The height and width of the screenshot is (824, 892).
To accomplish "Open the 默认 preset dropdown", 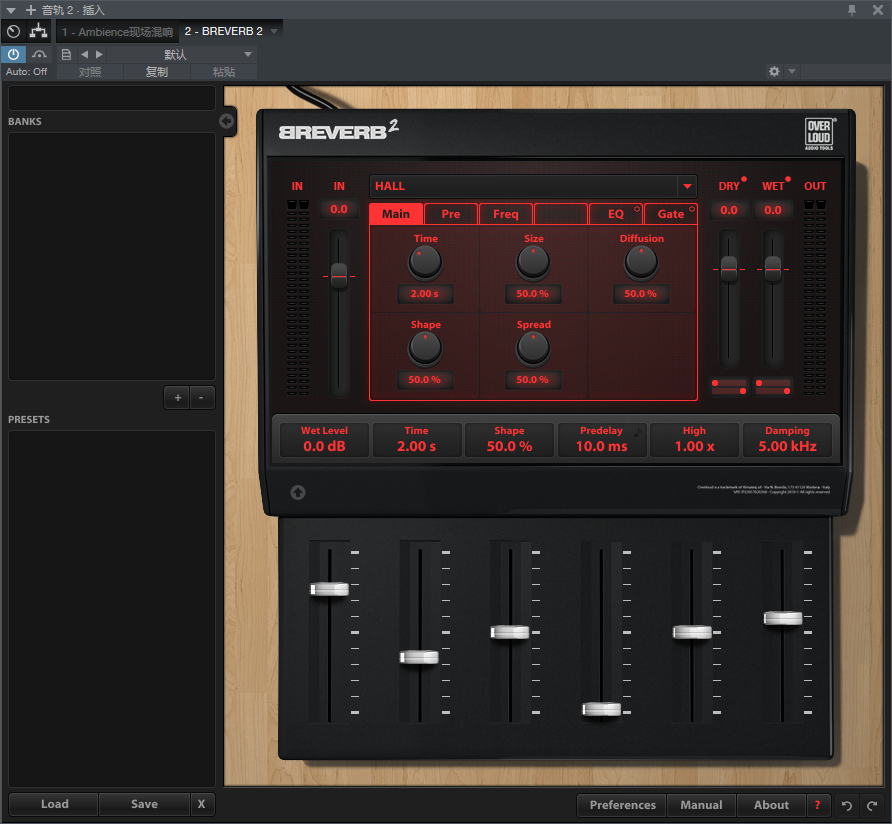I will 182,55.
